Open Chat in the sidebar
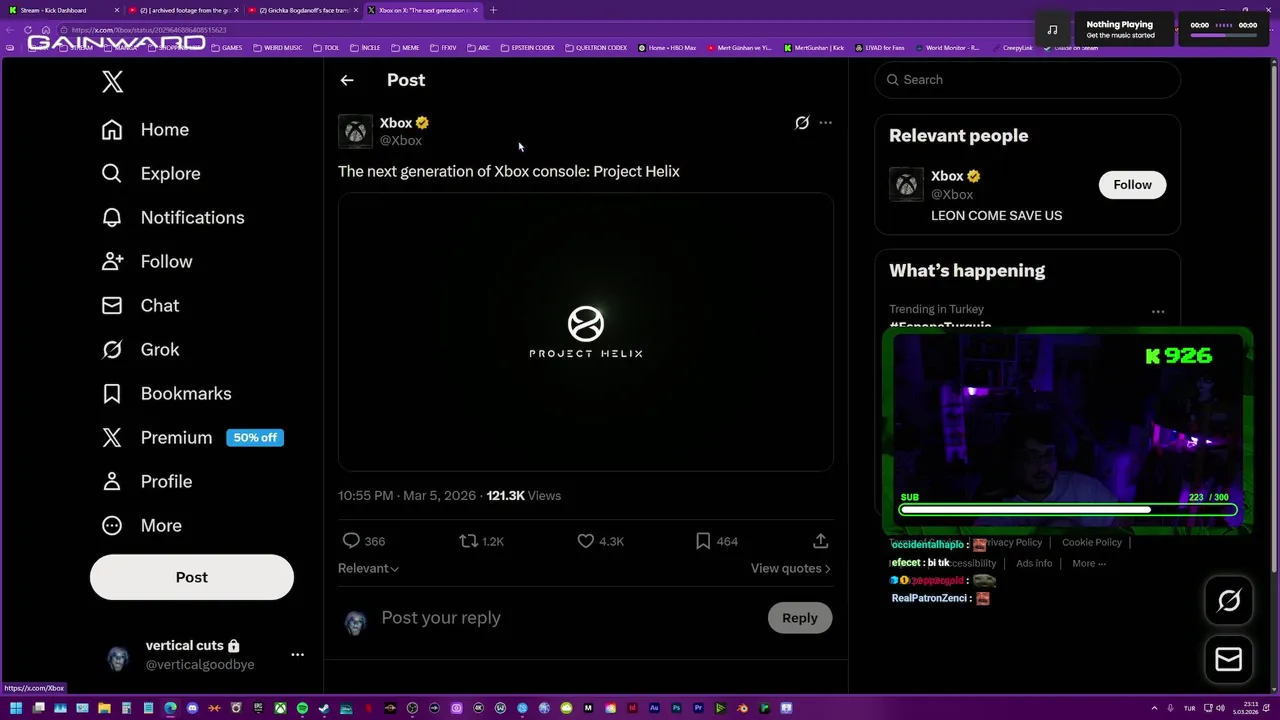Screen dimensions: 1280x720 pyautogui.click(x=141, y=306)
